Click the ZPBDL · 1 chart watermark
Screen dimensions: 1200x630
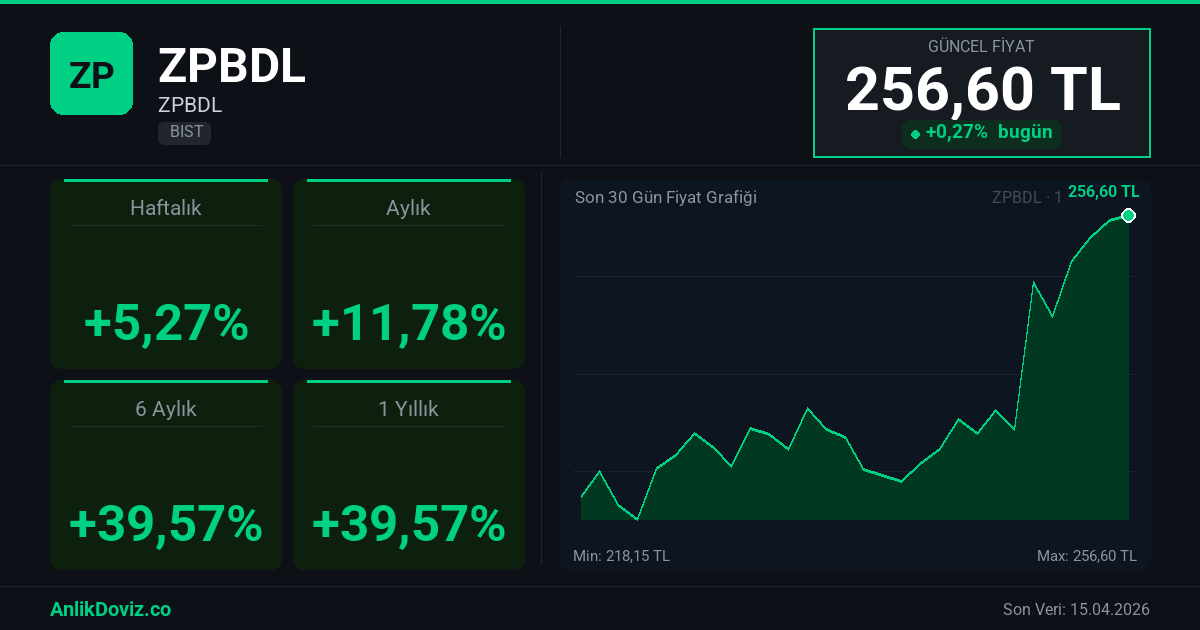(x=1026, y=197)
